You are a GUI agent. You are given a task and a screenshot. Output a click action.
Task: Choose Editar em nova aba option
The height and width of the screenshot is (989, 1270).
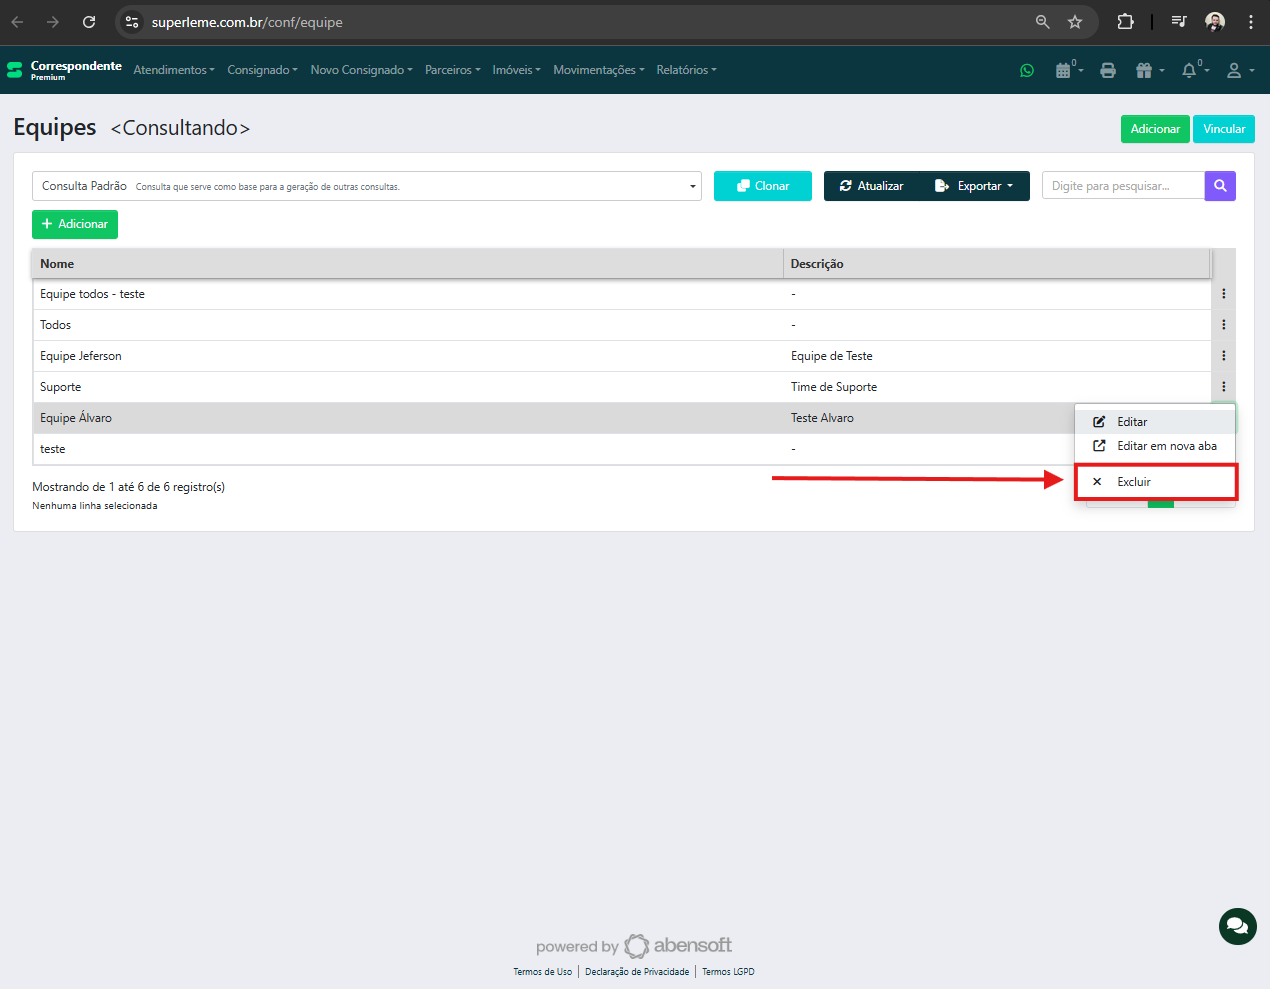tap(1166, 446)
